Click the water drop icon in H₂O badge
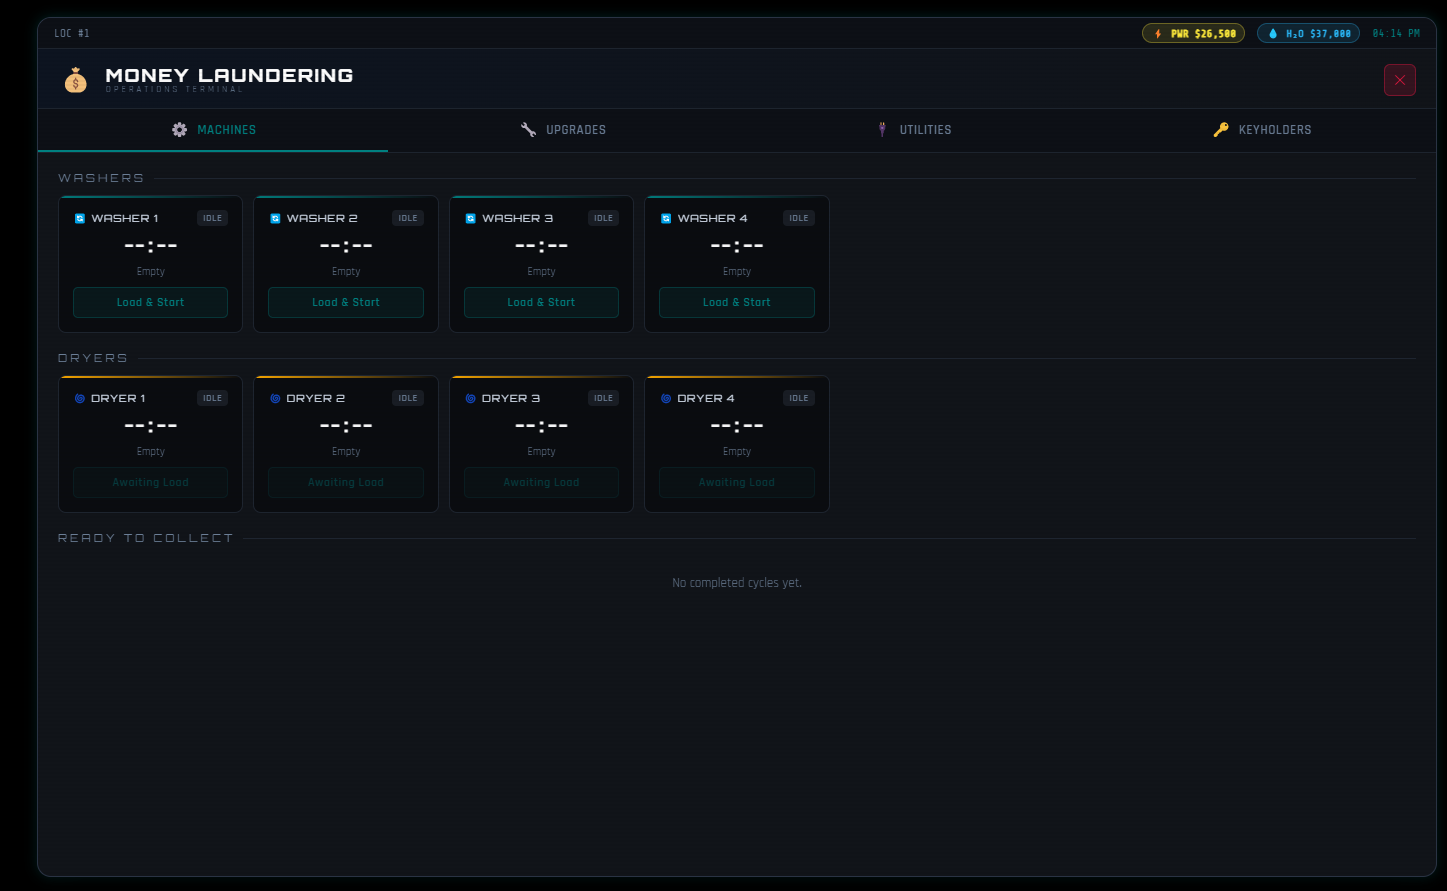 coord(1273,34)
